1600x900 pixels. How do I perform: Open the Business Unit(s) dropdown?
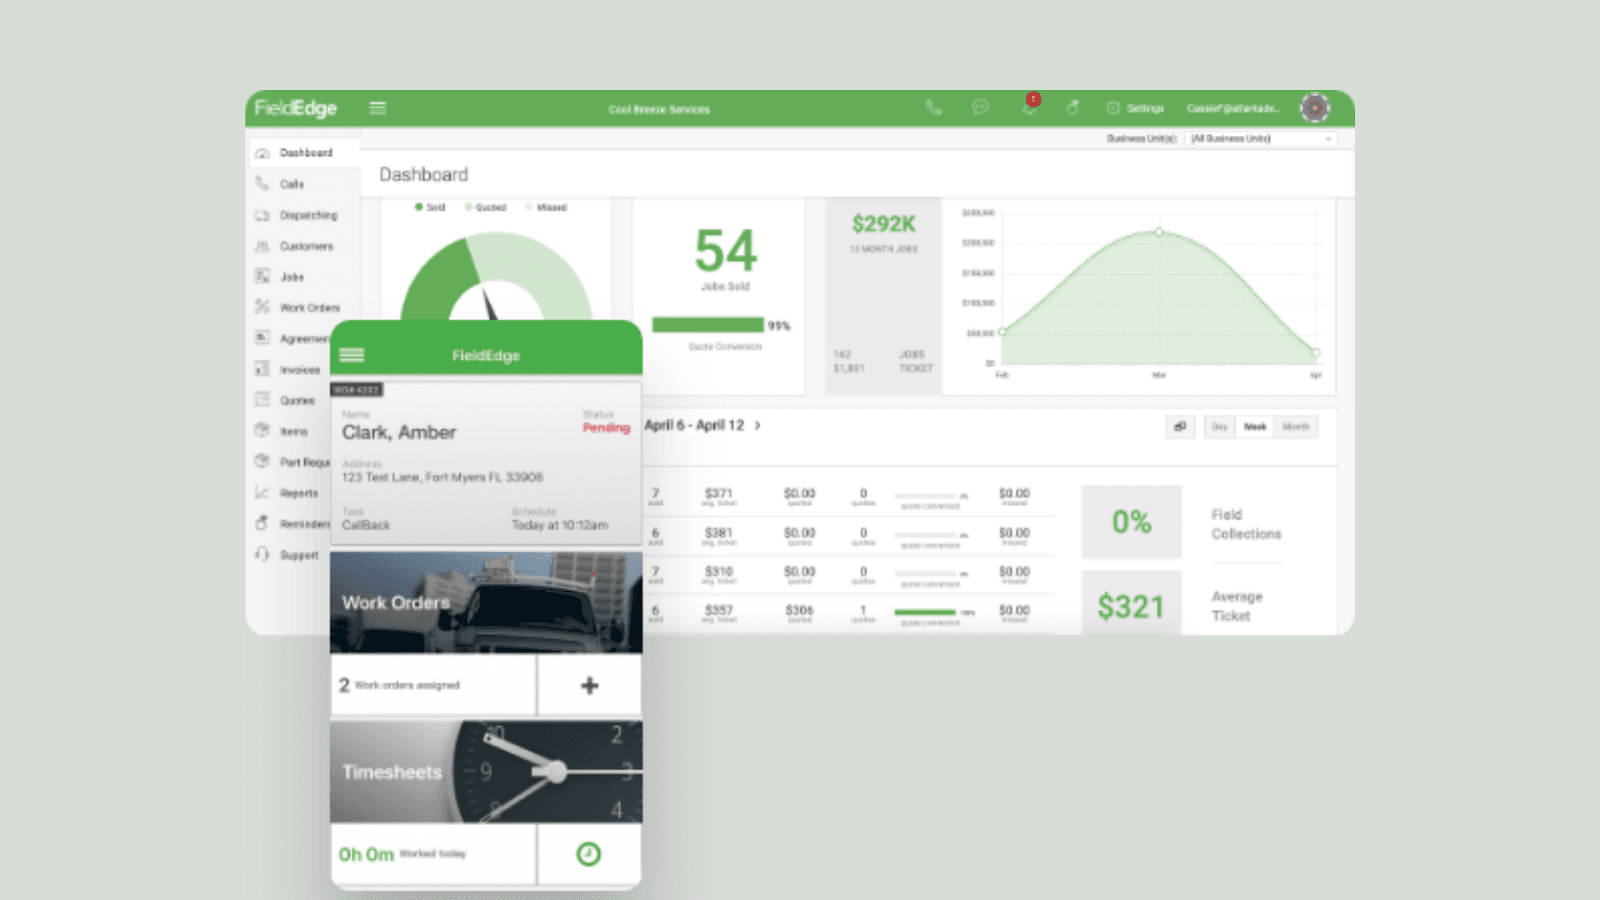(1261, 139)
